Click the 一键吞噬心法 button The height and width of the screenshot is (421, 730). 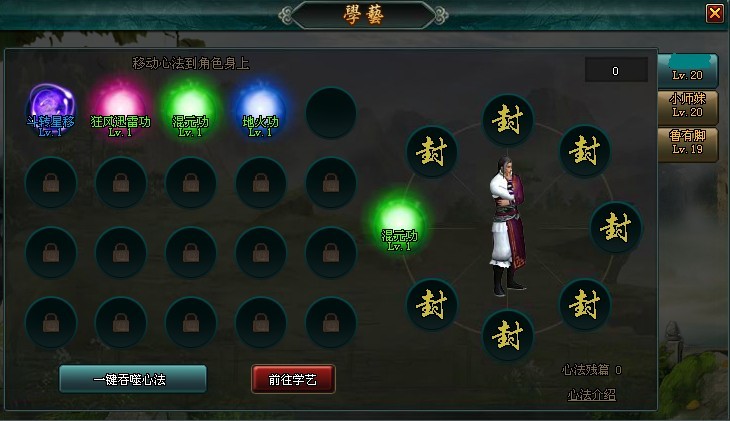(133, 380)
